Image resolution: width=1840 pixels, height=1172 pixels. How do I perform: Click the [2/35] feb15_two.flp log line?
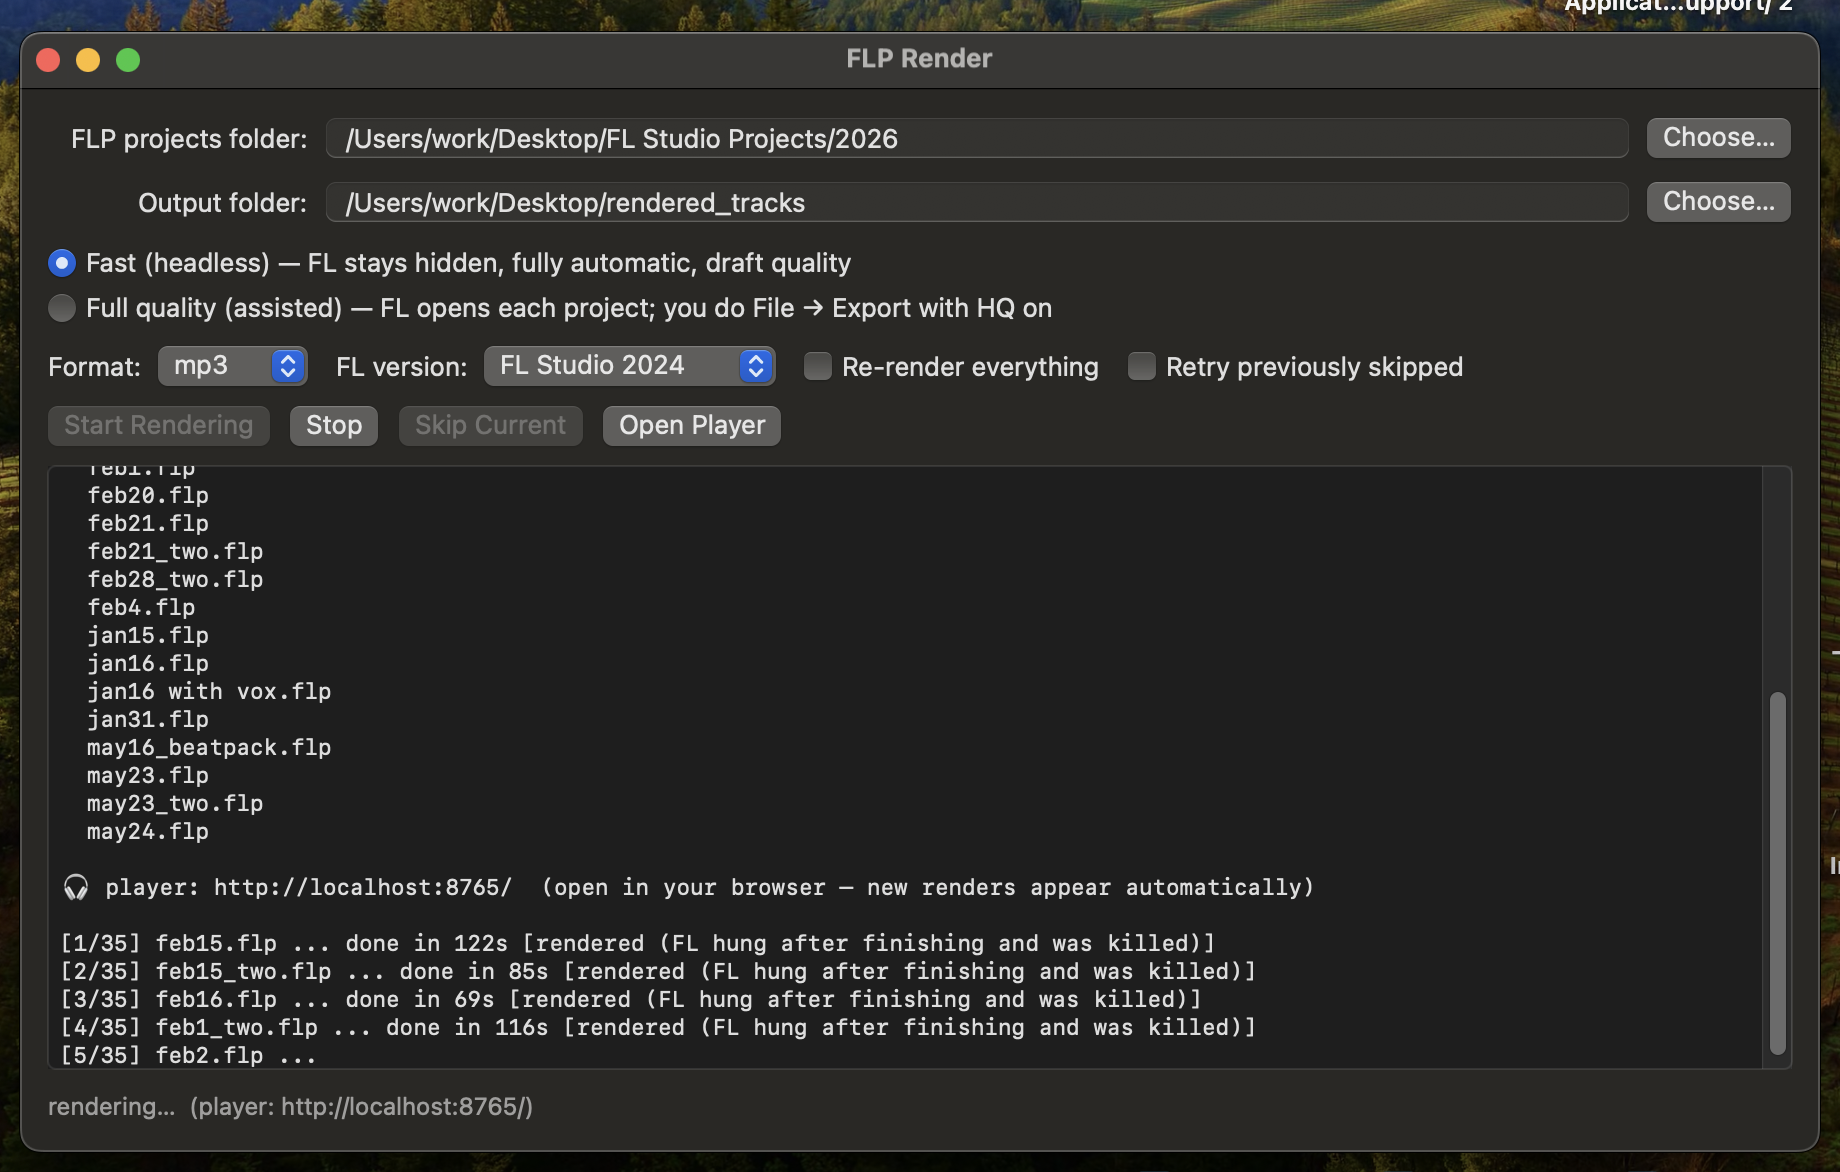[x=658, y=971]
